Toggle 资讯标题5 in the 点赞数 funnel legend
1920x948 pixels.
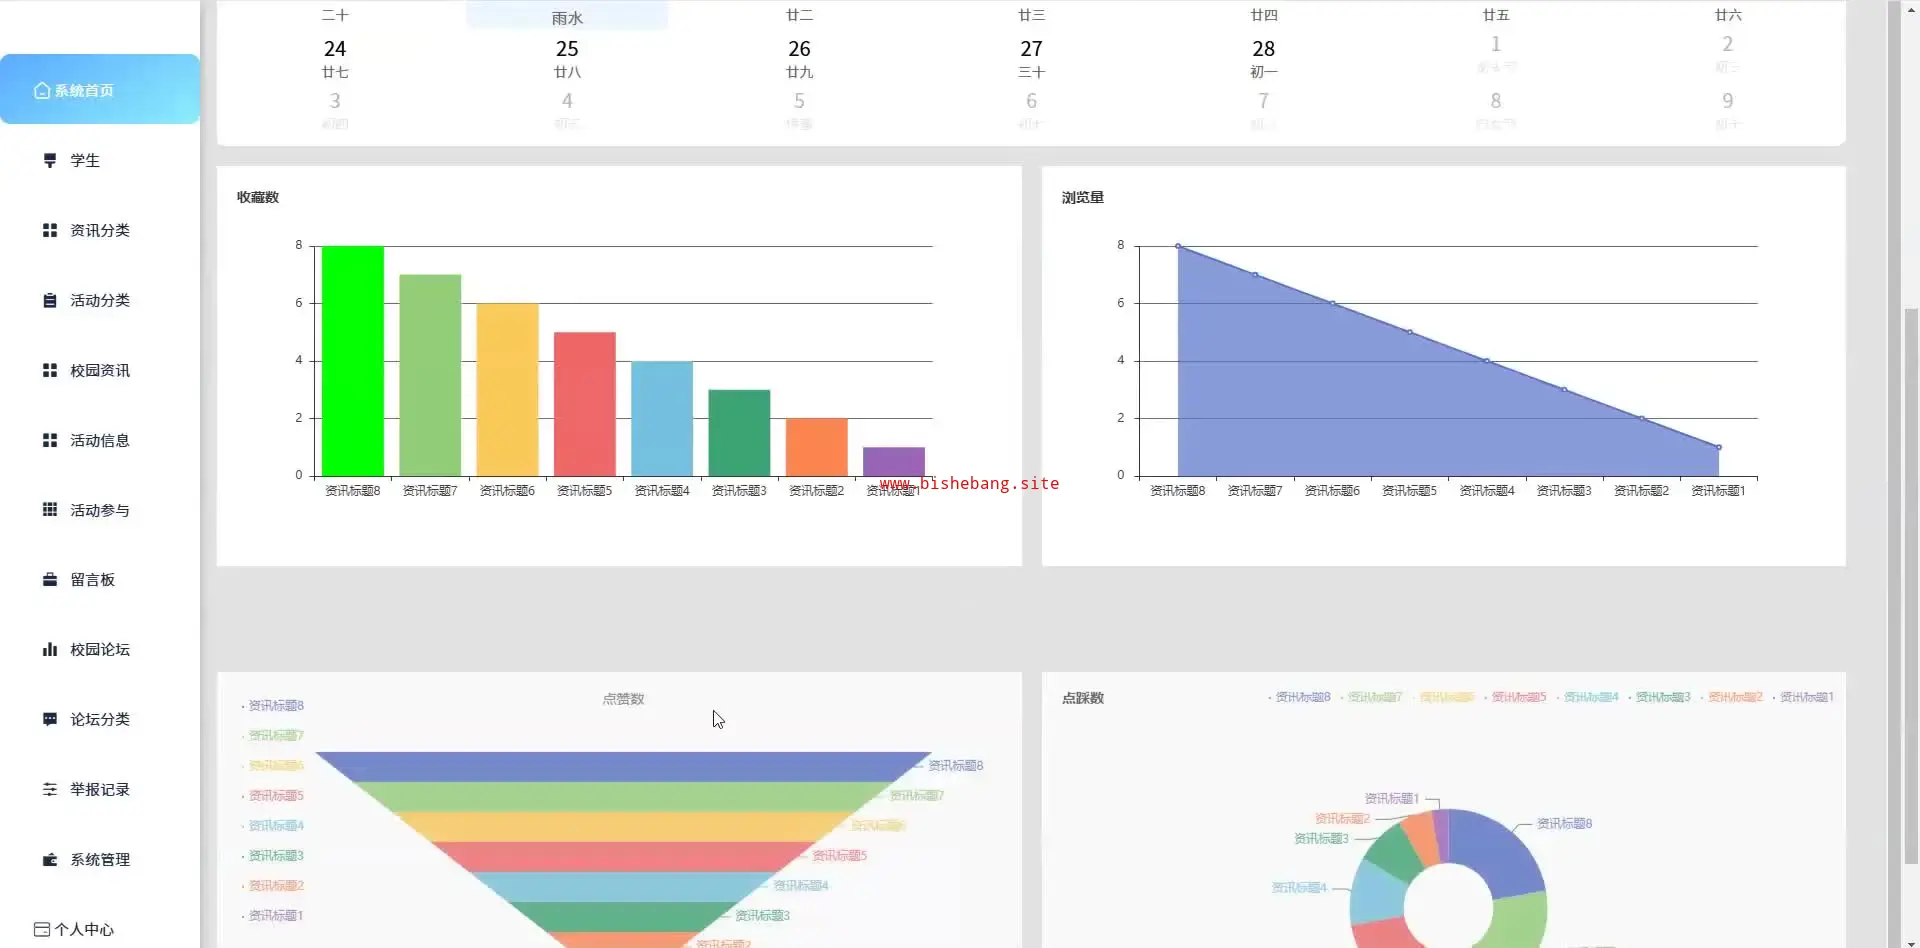coord(273,796)
